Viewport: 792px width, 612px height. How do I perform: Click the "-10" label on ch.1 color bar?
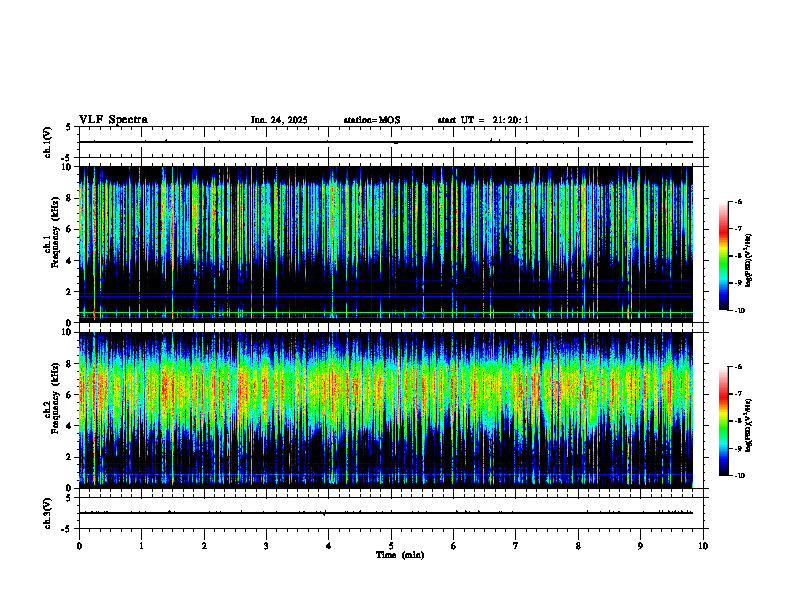coord(739,311)
